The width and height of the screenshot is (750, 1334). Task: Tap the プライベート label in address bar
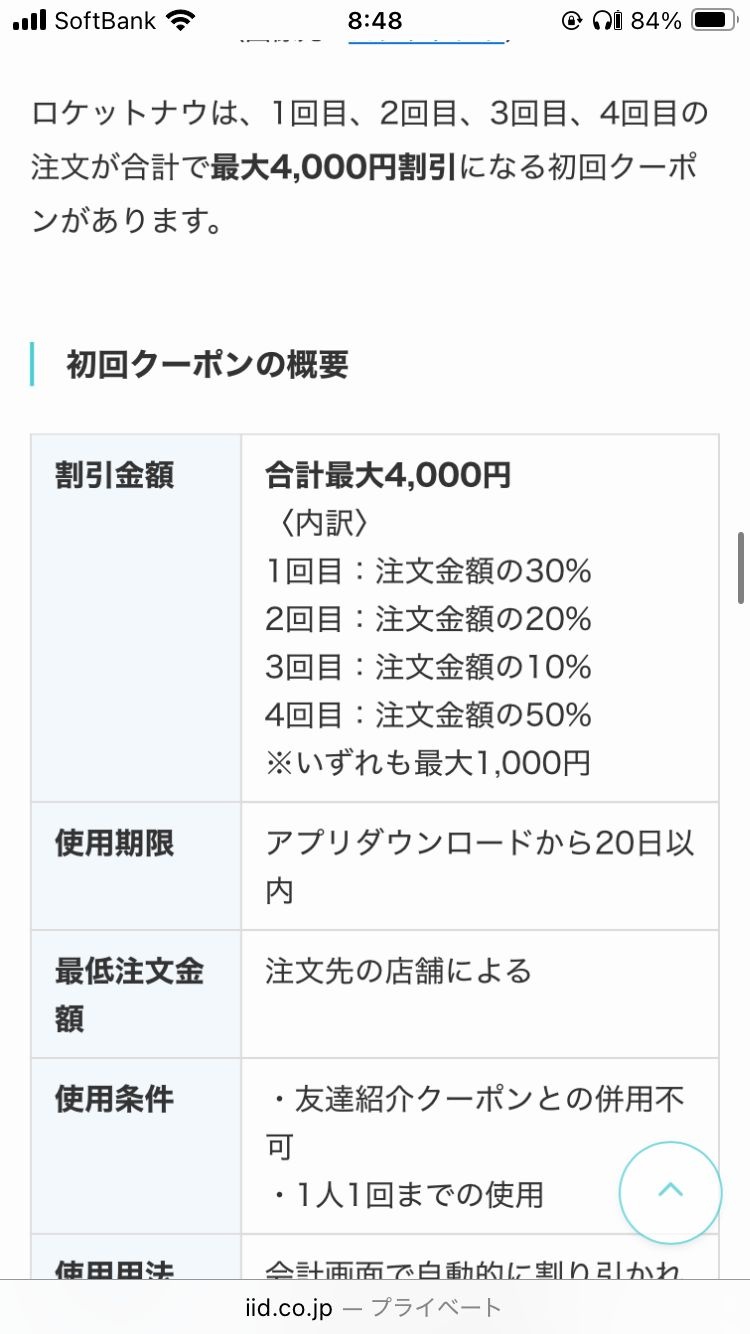[436, 1307]
